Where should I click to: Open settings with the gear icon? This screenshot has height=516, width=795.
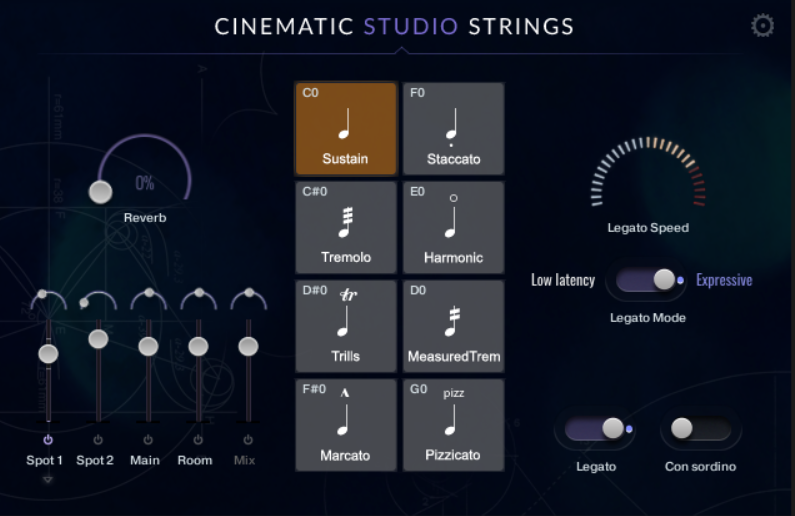[x=762, y=25]
